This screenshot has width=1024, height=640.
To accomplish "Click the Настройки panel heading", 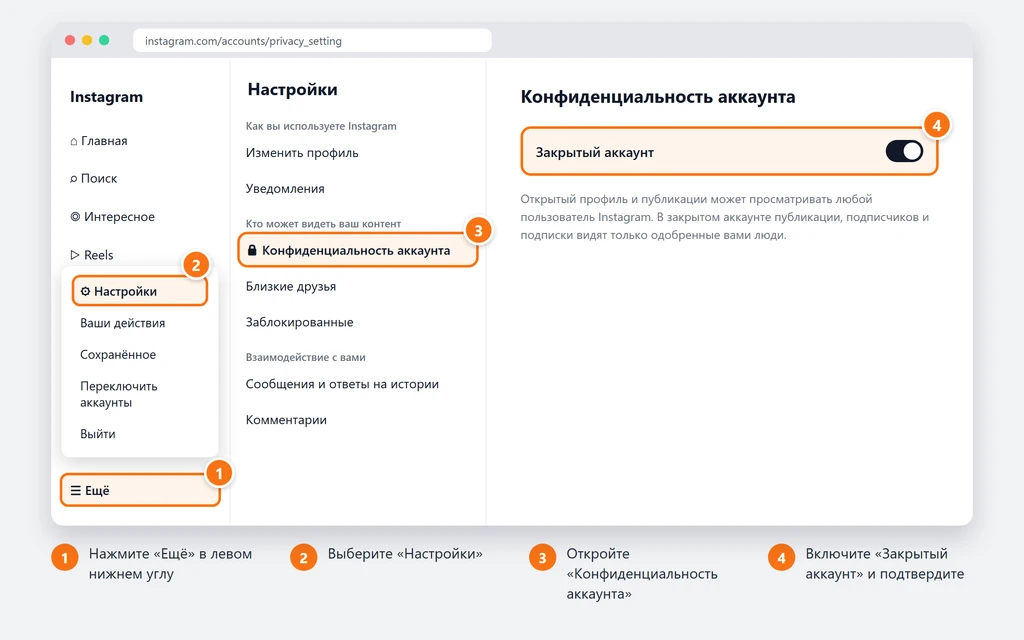I will pyautogui.click(x=293, y=89).
